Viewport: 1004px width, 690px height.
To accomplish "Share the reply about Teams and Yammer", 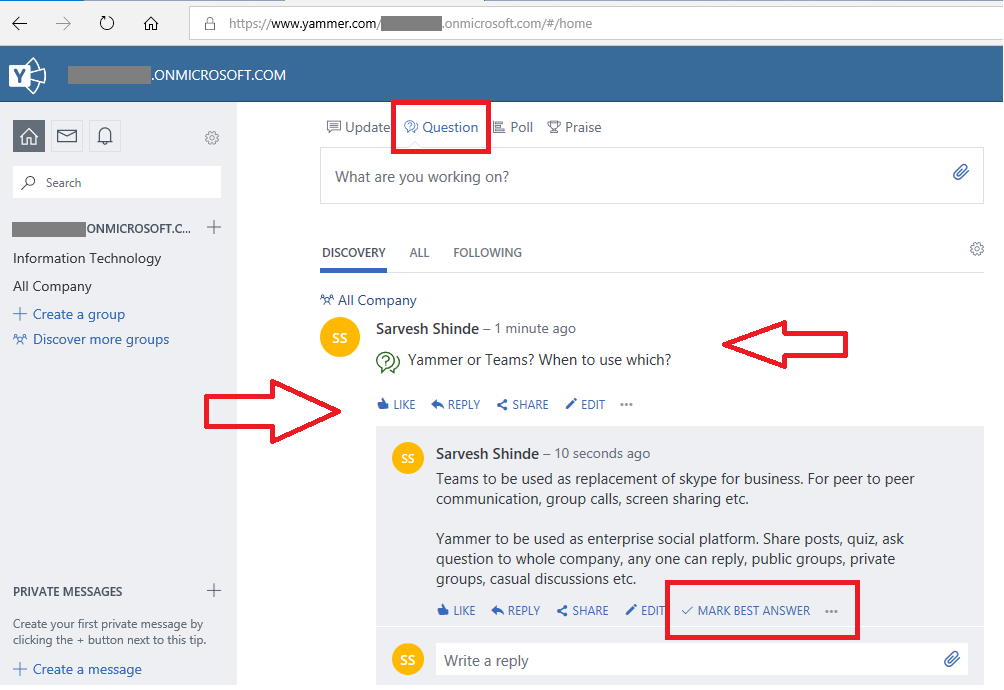I will point(581,609).
